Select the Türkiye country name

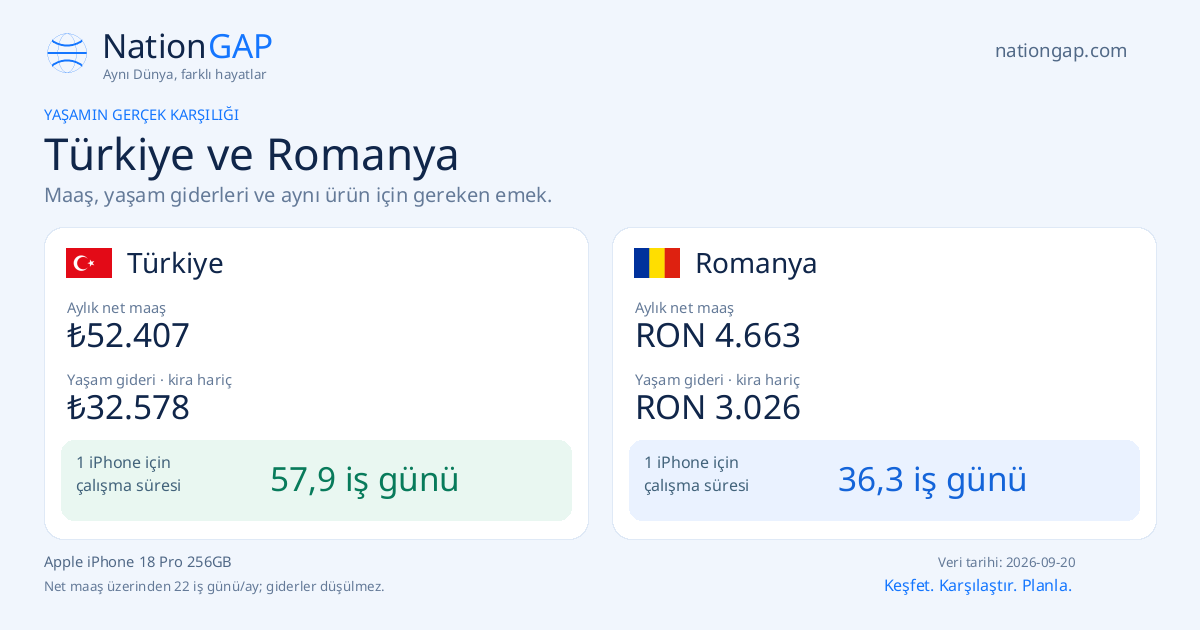pos(175,263)
